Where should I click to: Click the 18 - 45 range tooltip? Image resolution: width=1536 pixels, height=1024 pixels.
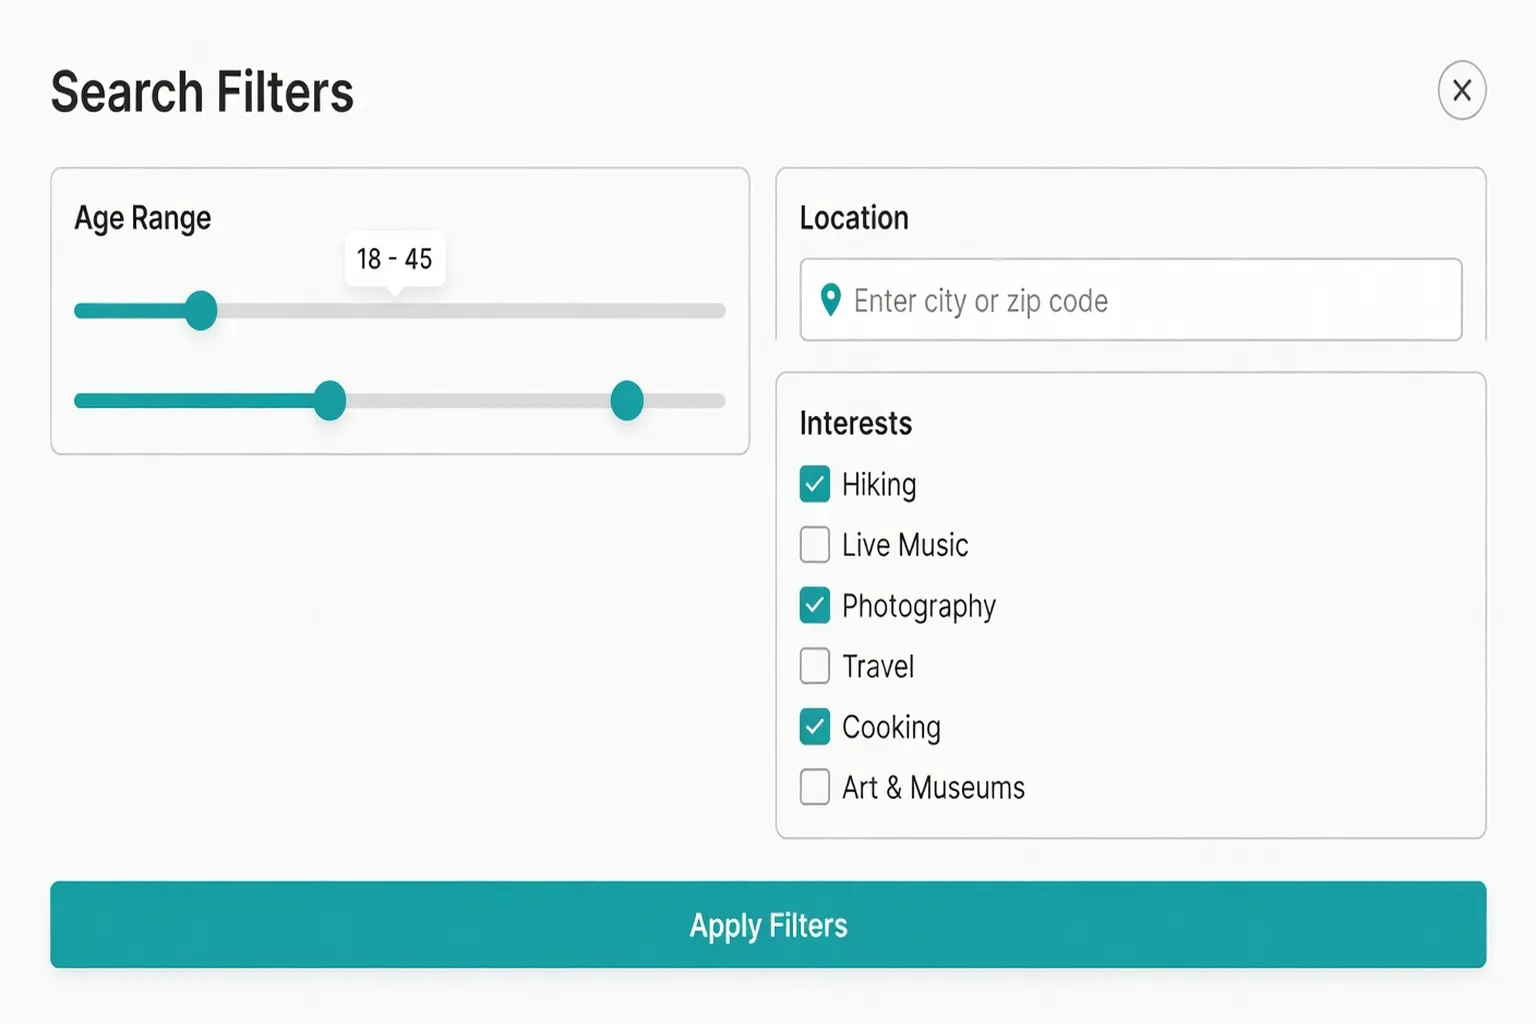pyautogui.click(x=395, y=259)
